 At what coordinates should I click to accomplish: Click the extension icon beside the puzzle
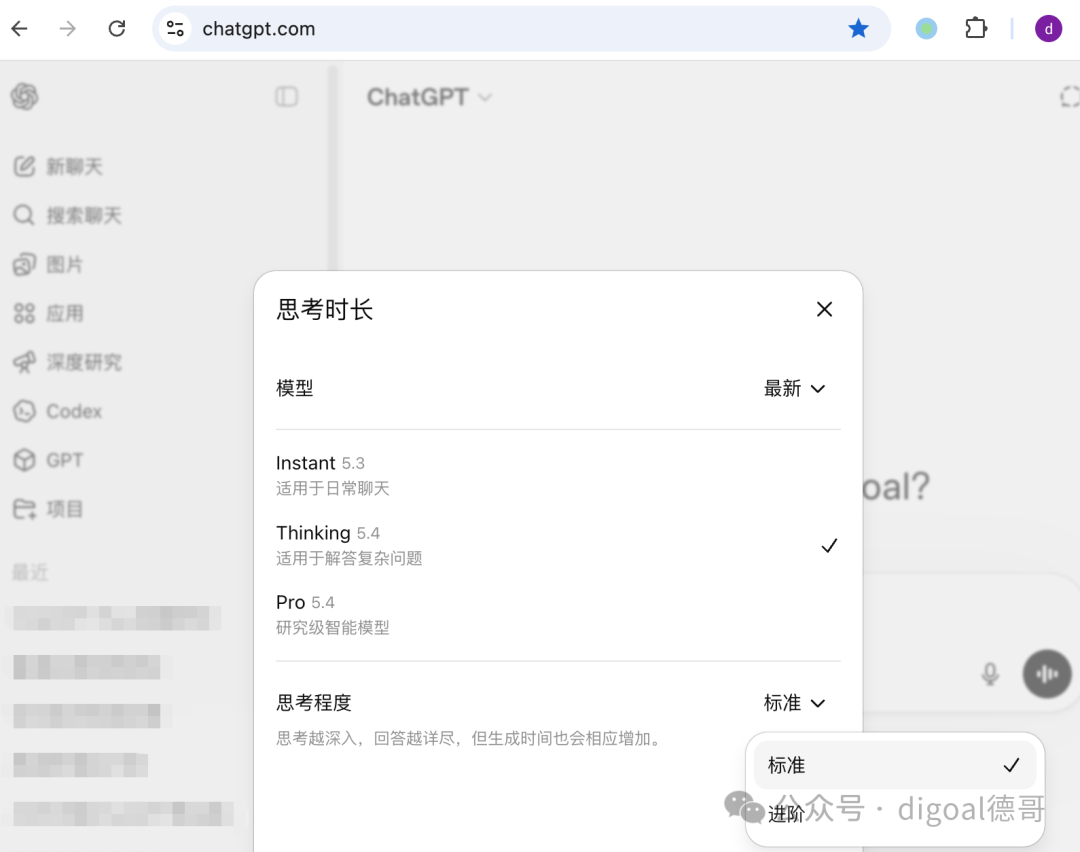click(x=926, y=29)
